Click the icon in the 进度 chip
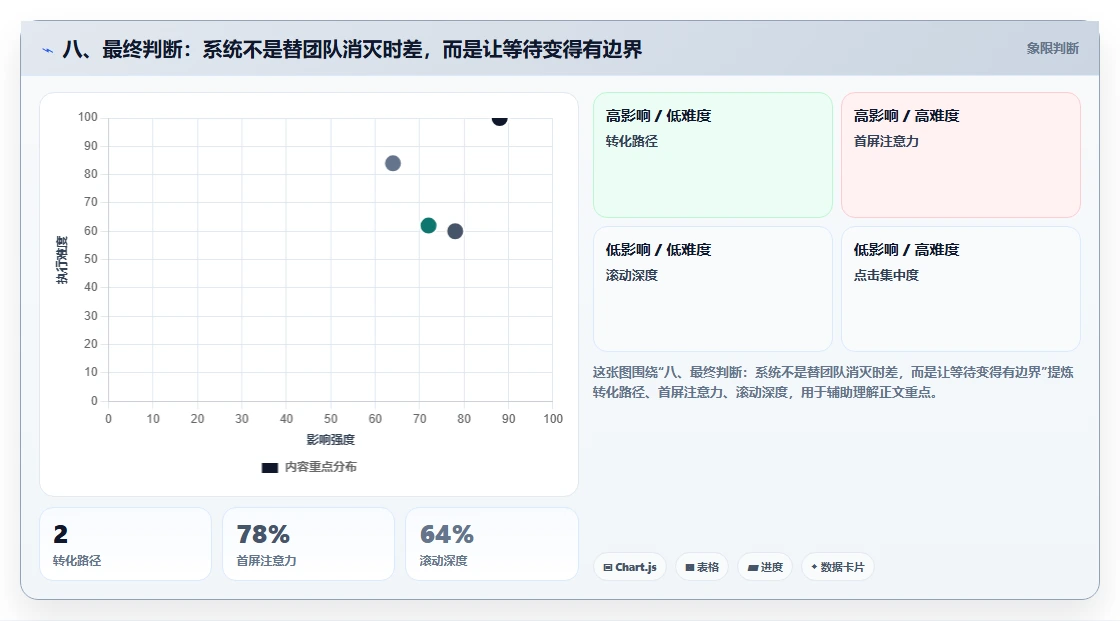 [753, 567]
